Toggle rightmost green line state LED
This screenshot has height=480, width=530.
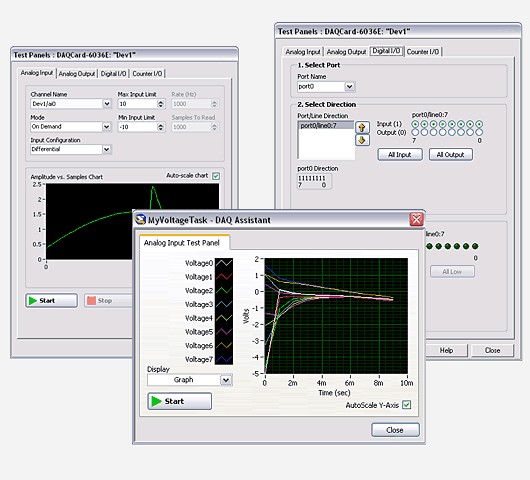tap(475, 246)
